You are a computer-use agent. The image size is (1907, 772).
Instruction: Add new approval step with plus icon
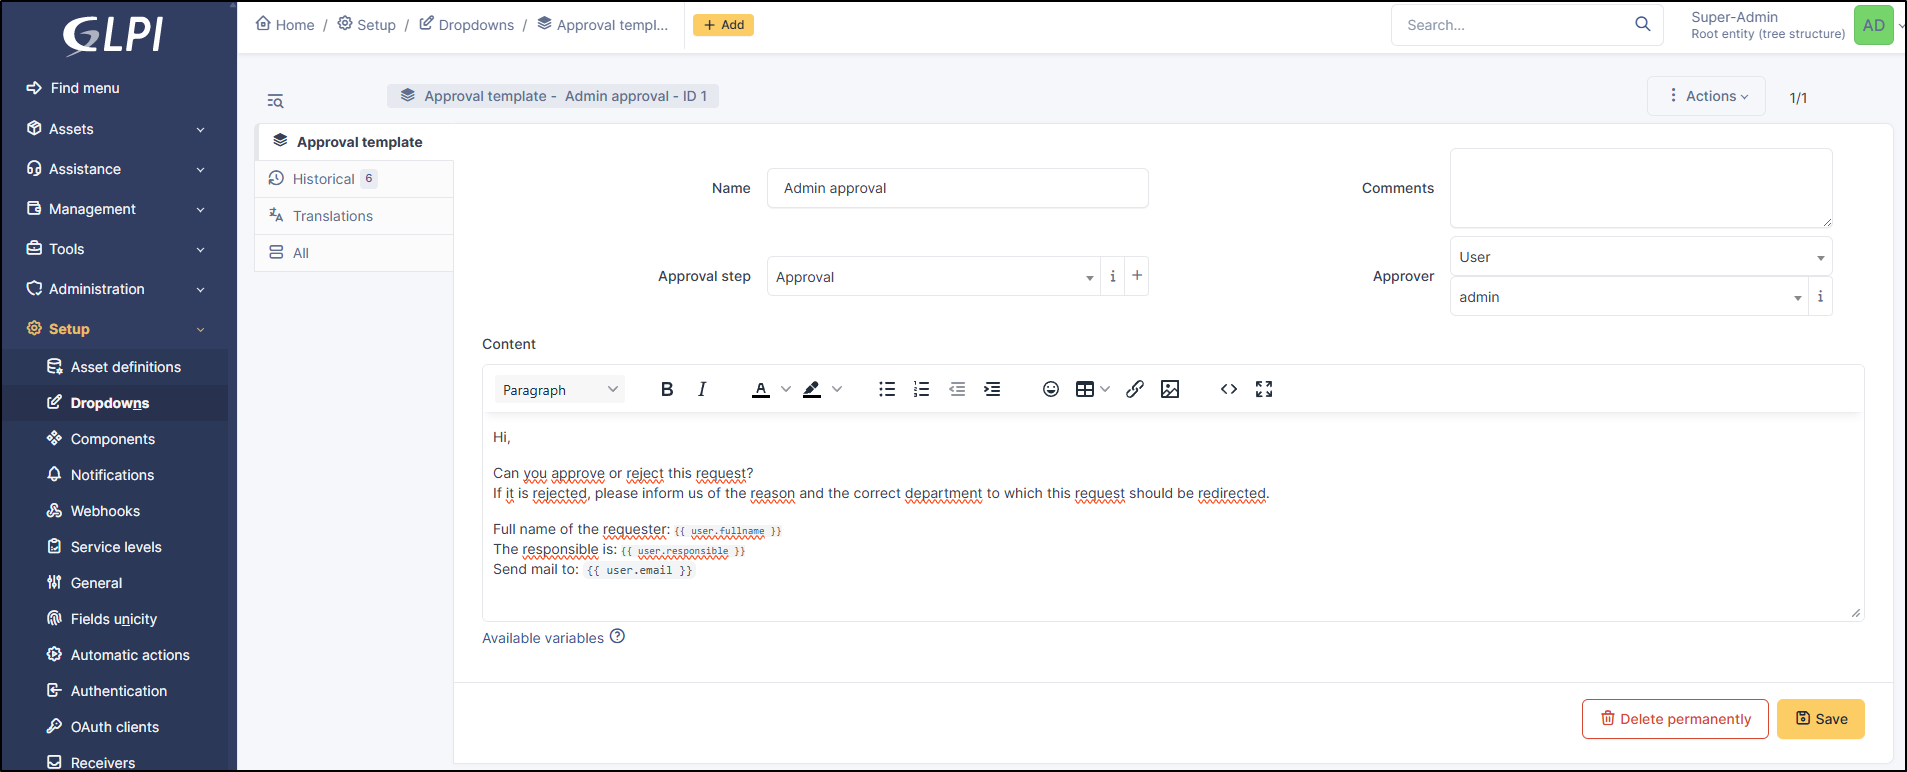point(1137,276)
